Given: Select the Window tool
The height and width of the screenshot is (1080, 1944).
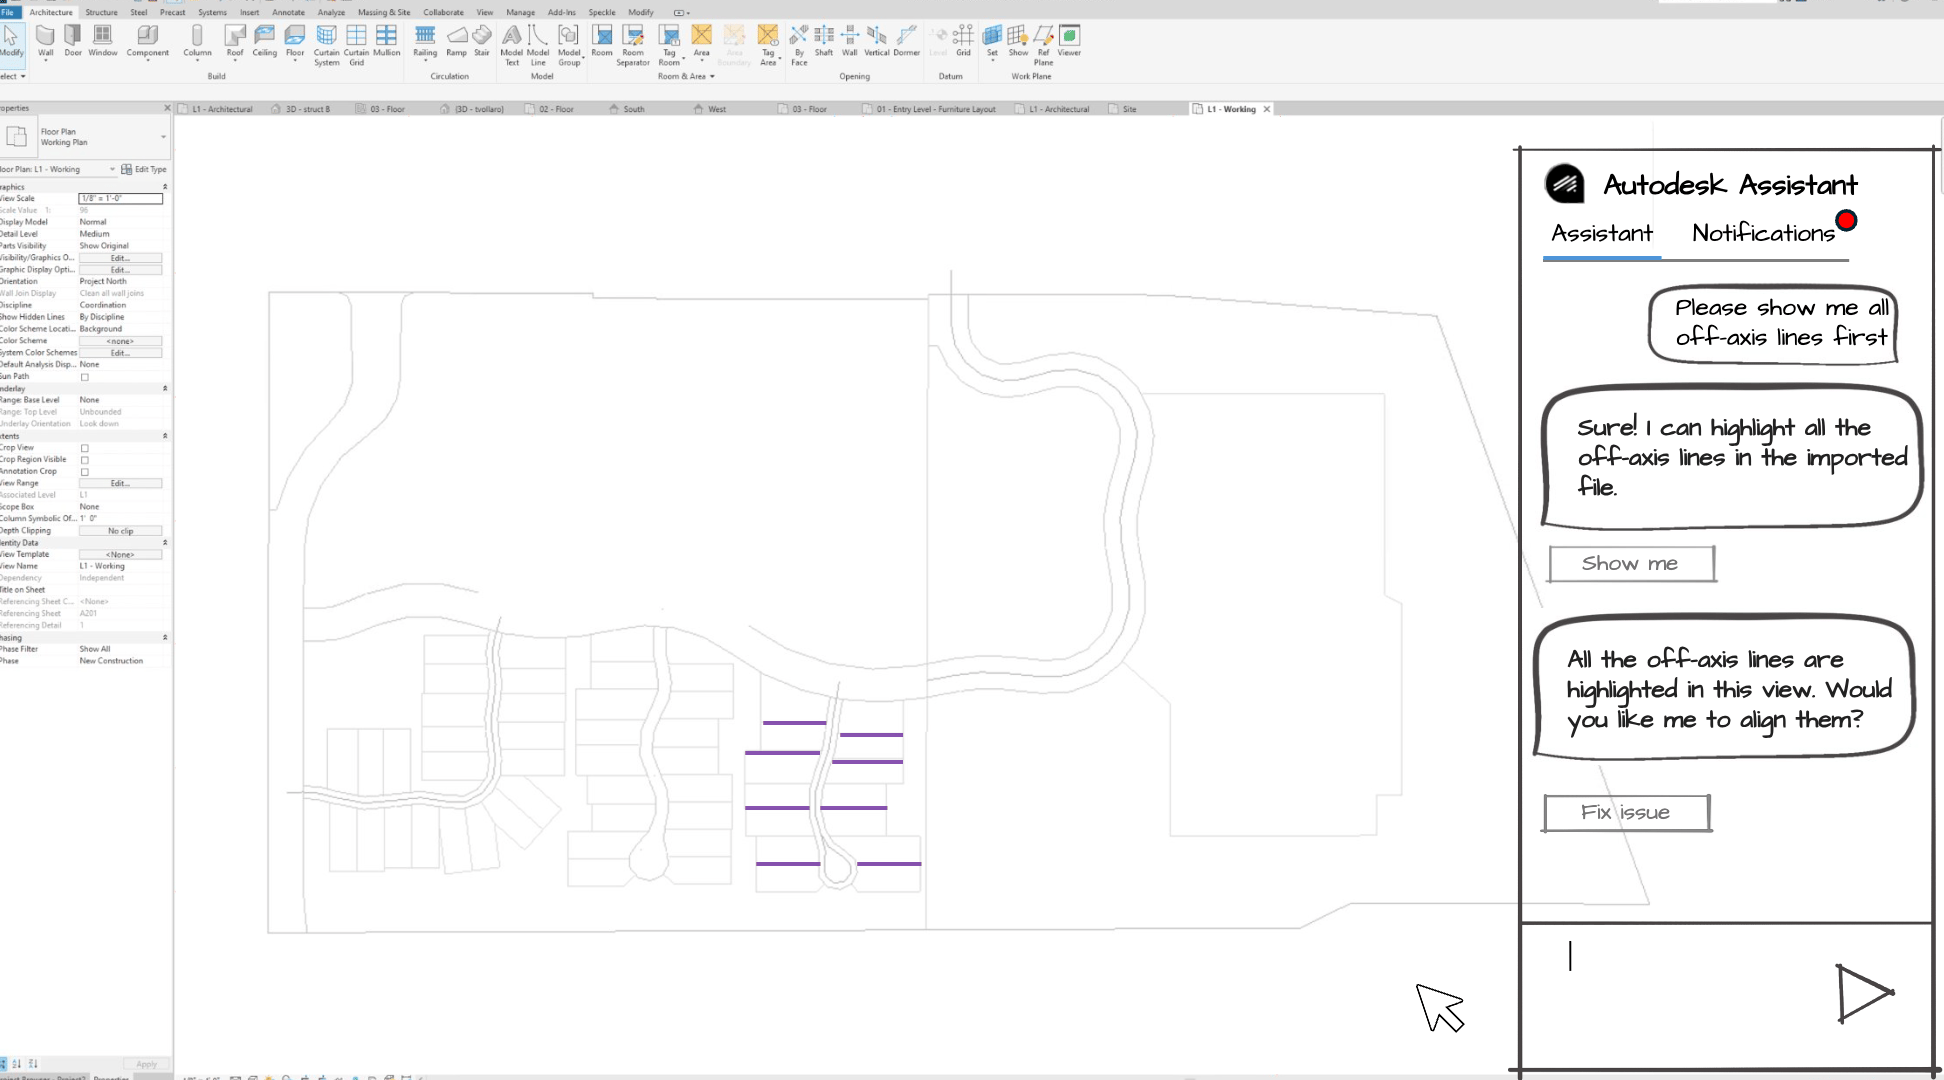Looking at the screenshot, I should point(102,41).
